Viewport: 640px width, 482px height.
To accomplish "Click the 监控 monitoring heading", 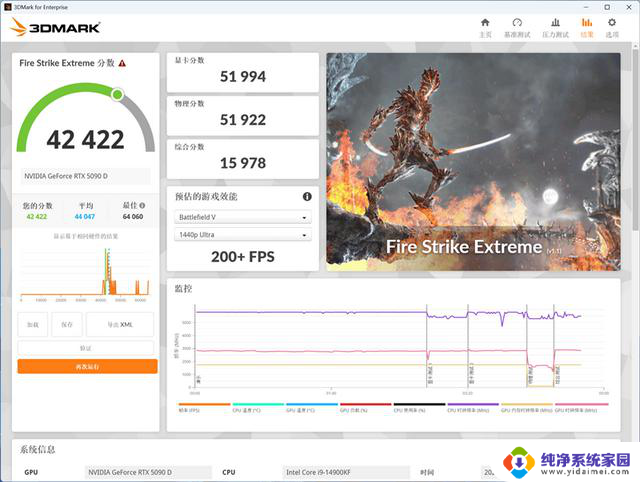I will (x=183, y=289).
